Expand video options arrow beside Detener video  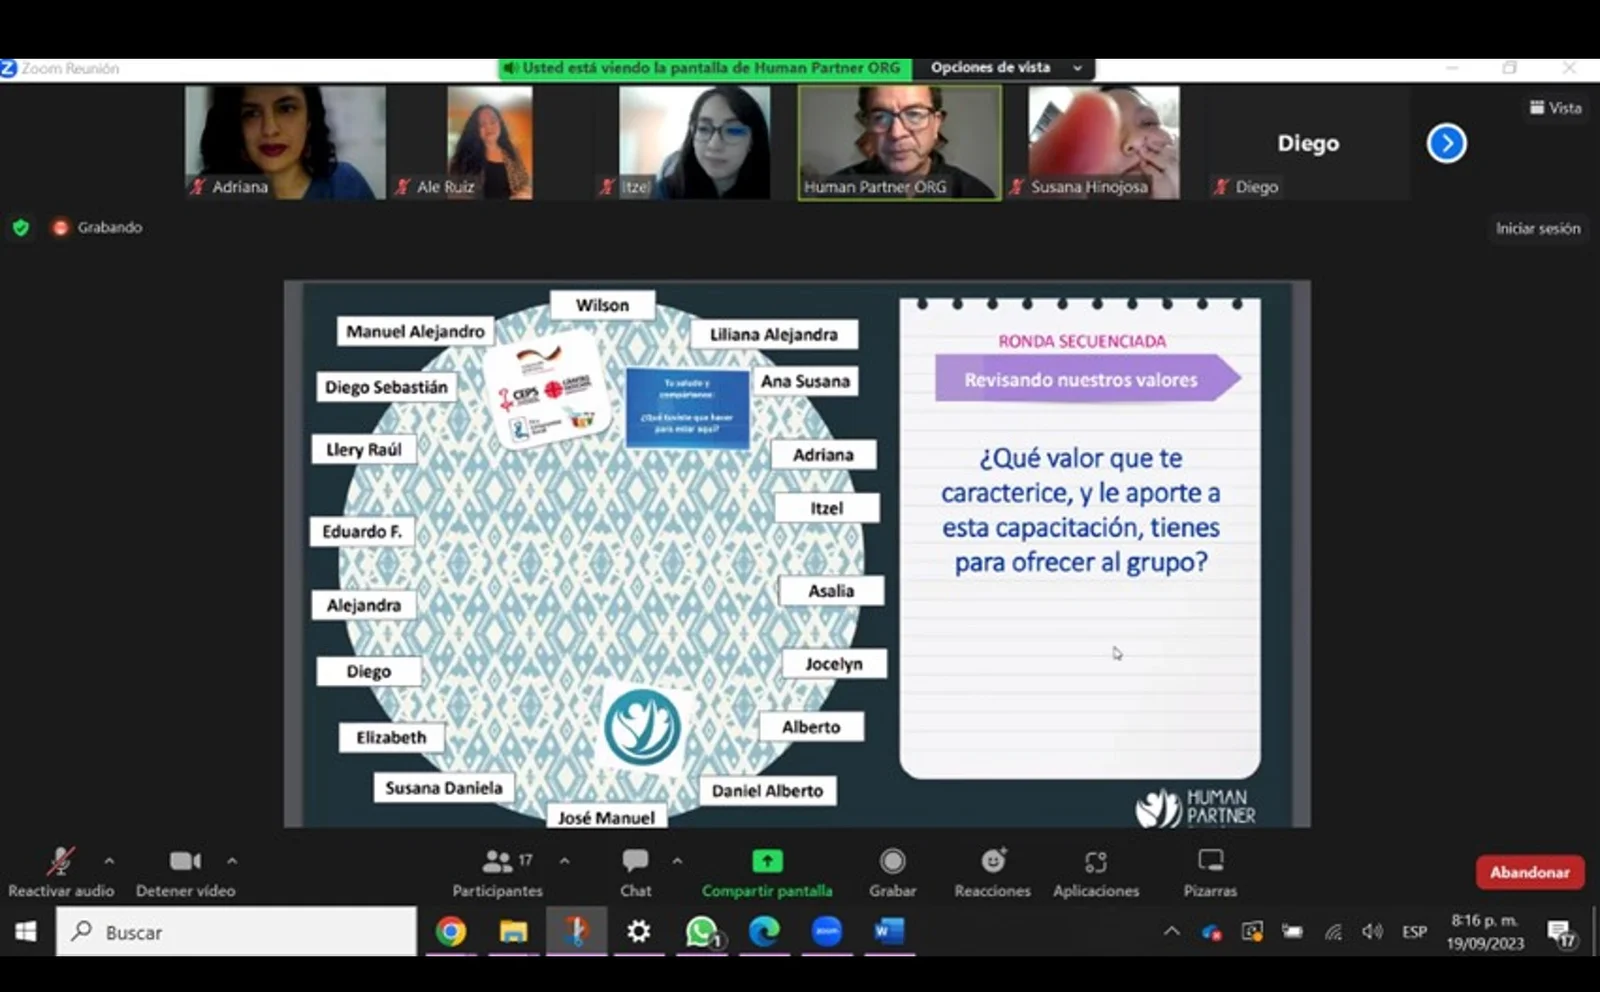[x=232, y=861]
